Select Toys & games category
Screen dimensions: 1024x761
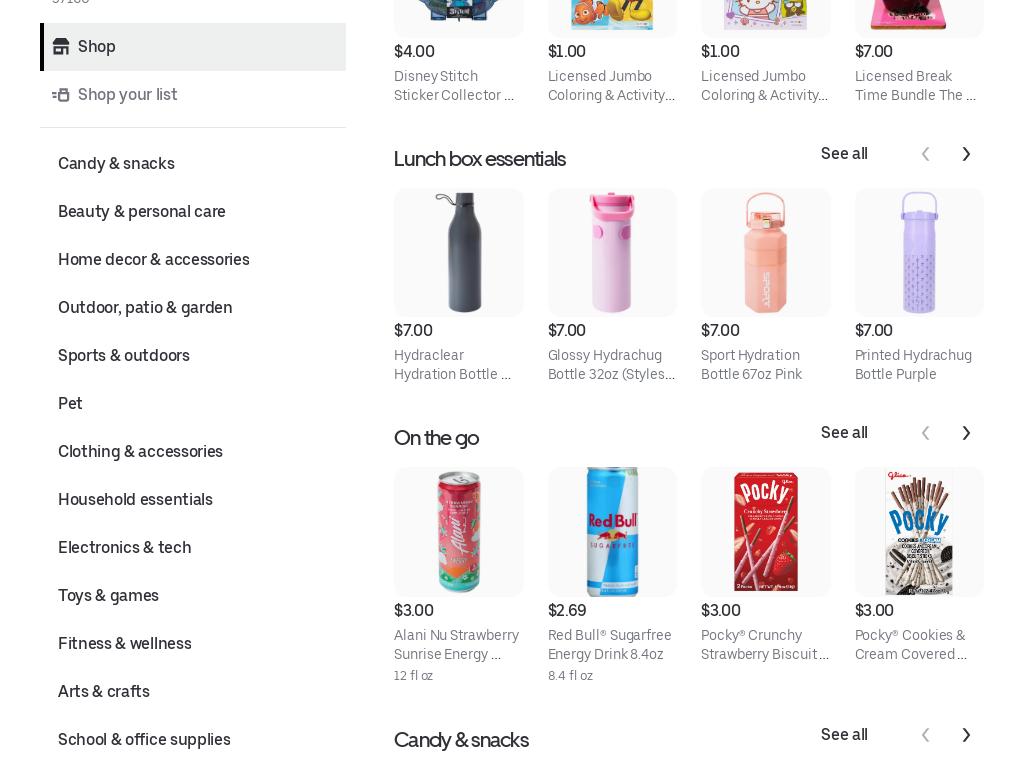pyautogui.click(x=108, y=596)
